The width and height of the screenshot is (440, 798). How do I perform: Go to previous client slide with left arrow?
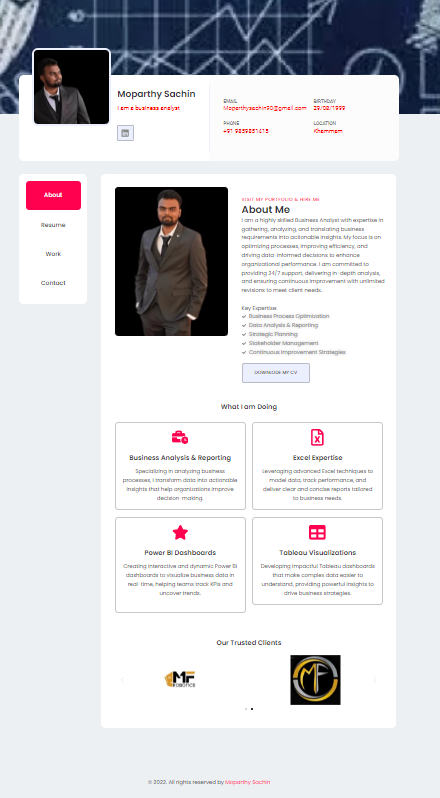(122, 680)
